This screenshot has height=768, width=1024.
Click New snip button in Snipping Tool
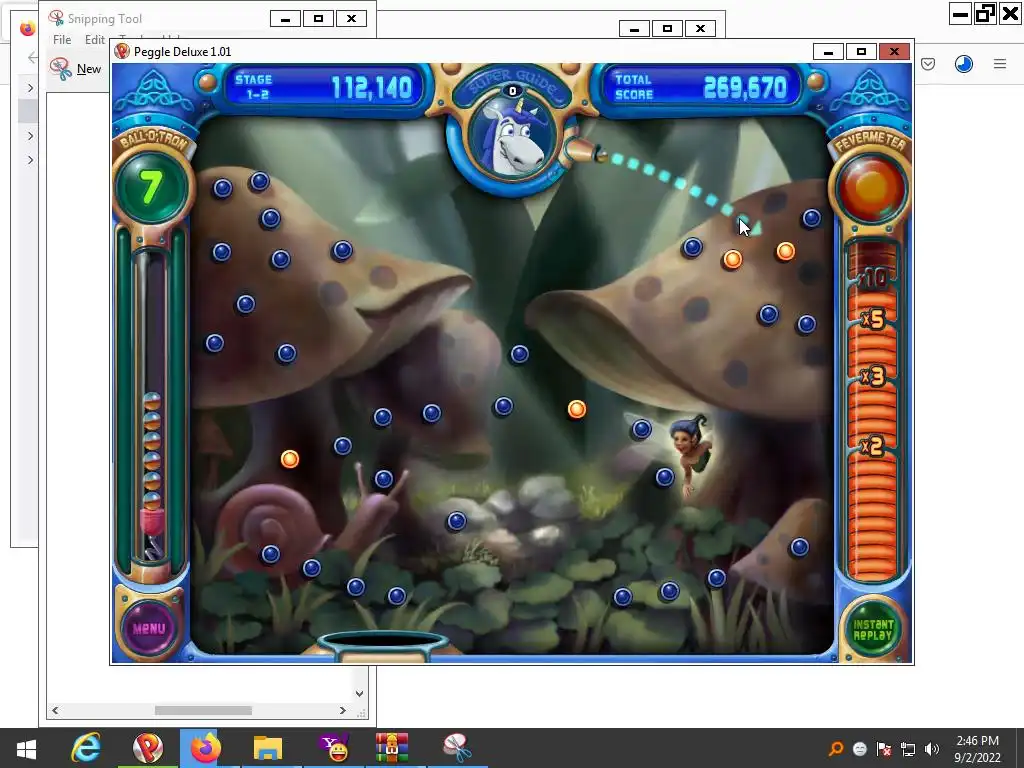(76, 69)
